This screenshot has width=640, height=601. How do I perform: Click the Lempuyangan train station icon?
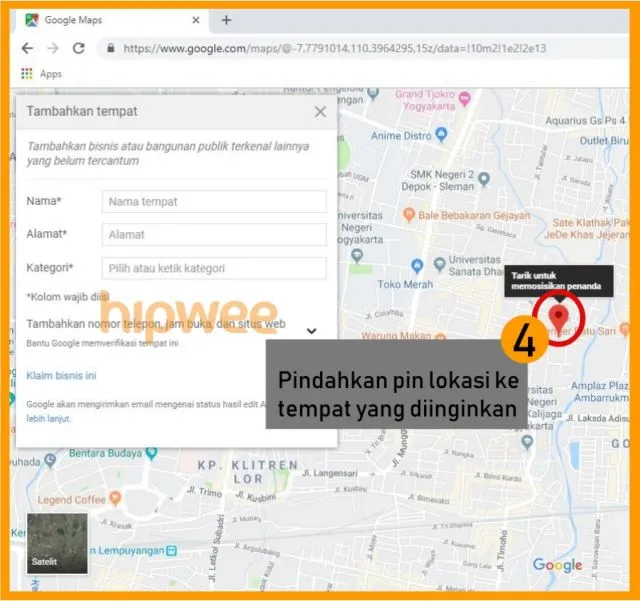172,551
